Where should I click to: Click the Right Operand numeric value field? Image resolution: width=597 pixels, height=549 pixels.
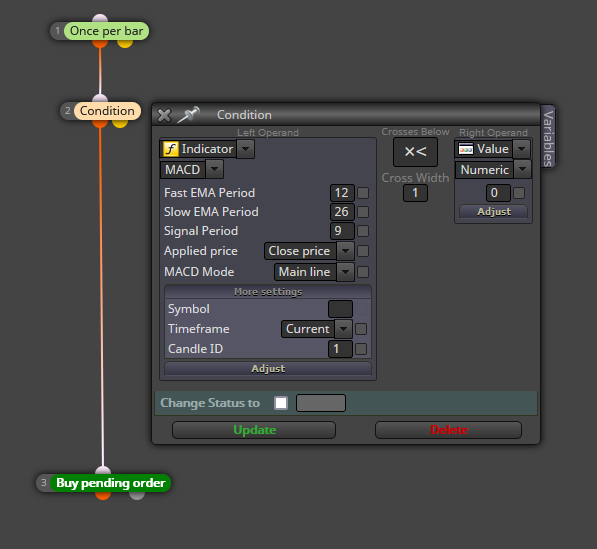point(498,193)
